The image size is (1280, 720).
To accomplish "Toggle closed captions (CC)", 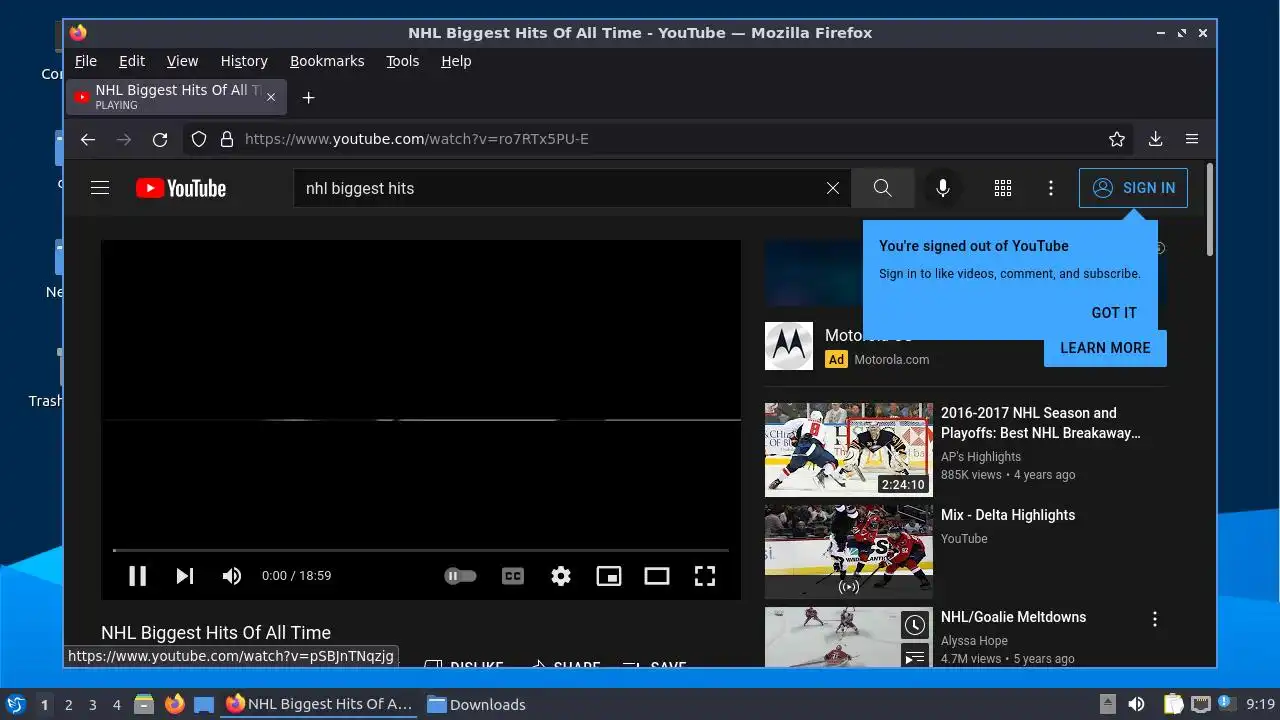I will click(513, 576).
